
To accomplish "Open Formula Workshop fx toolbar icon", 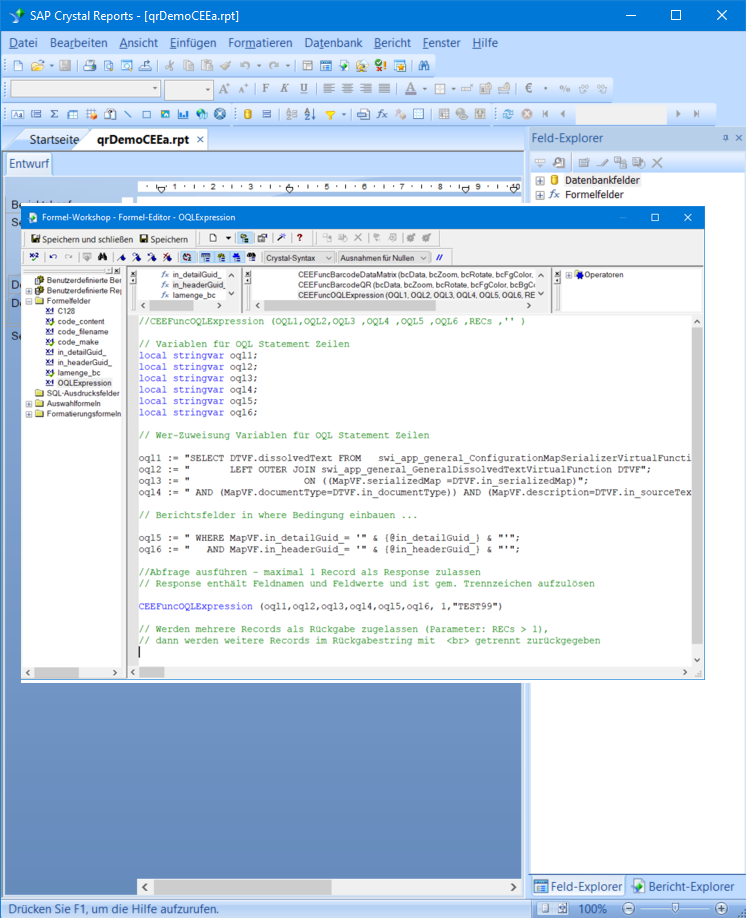I will pyautogui.click(x=382, y=114).
